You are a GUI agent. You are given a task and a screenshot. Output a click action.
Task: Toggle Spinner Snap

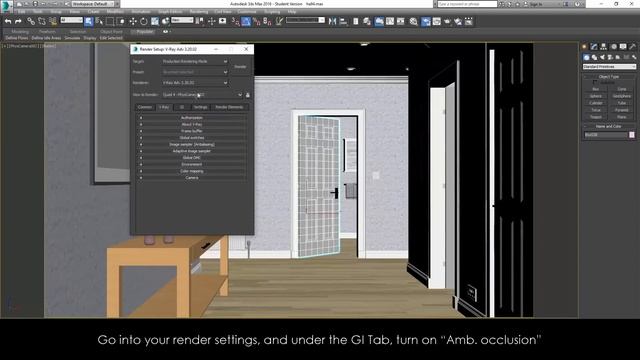coord(267,21)
